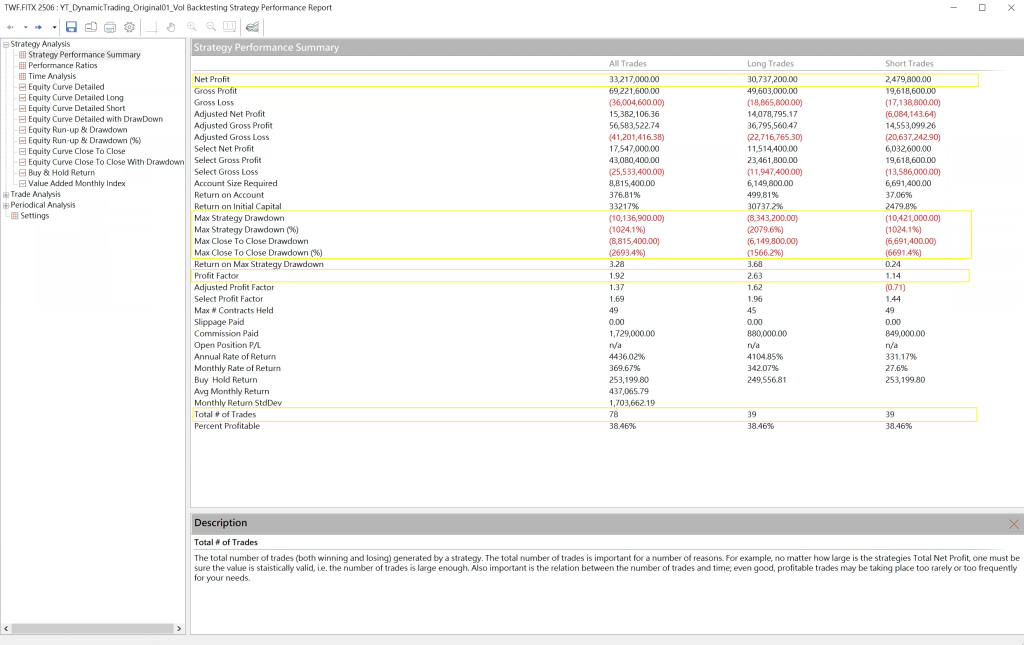Open Performance Ratios in the tree

pos(62,65)
